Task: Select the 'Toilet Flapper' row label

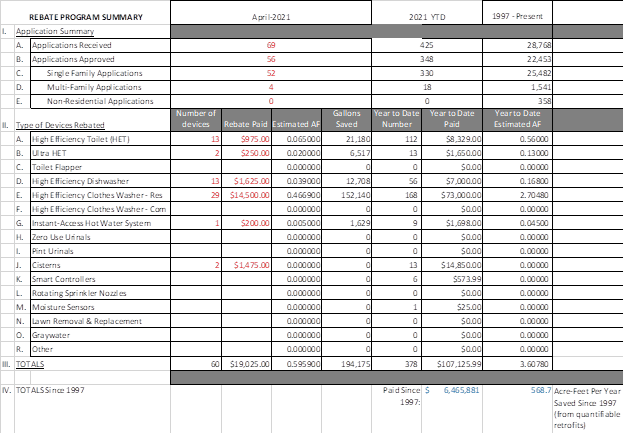Action: tap(57, 167)
